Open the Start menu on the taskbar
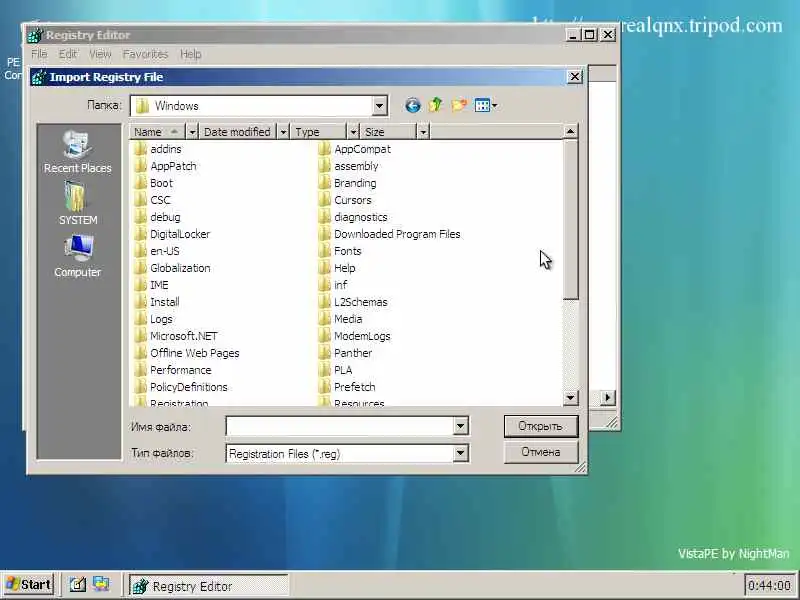 29,584
